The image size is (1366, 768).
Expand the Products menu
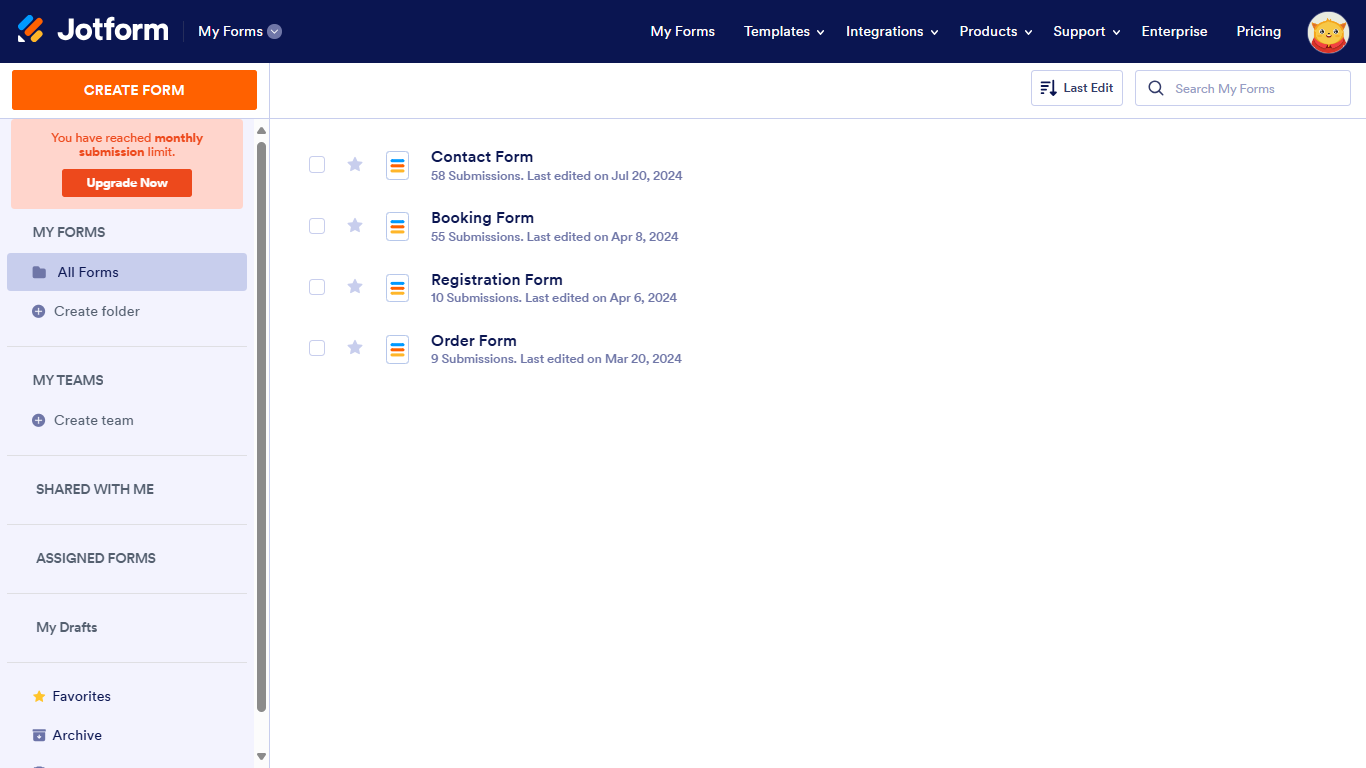(x=996, y=31)
